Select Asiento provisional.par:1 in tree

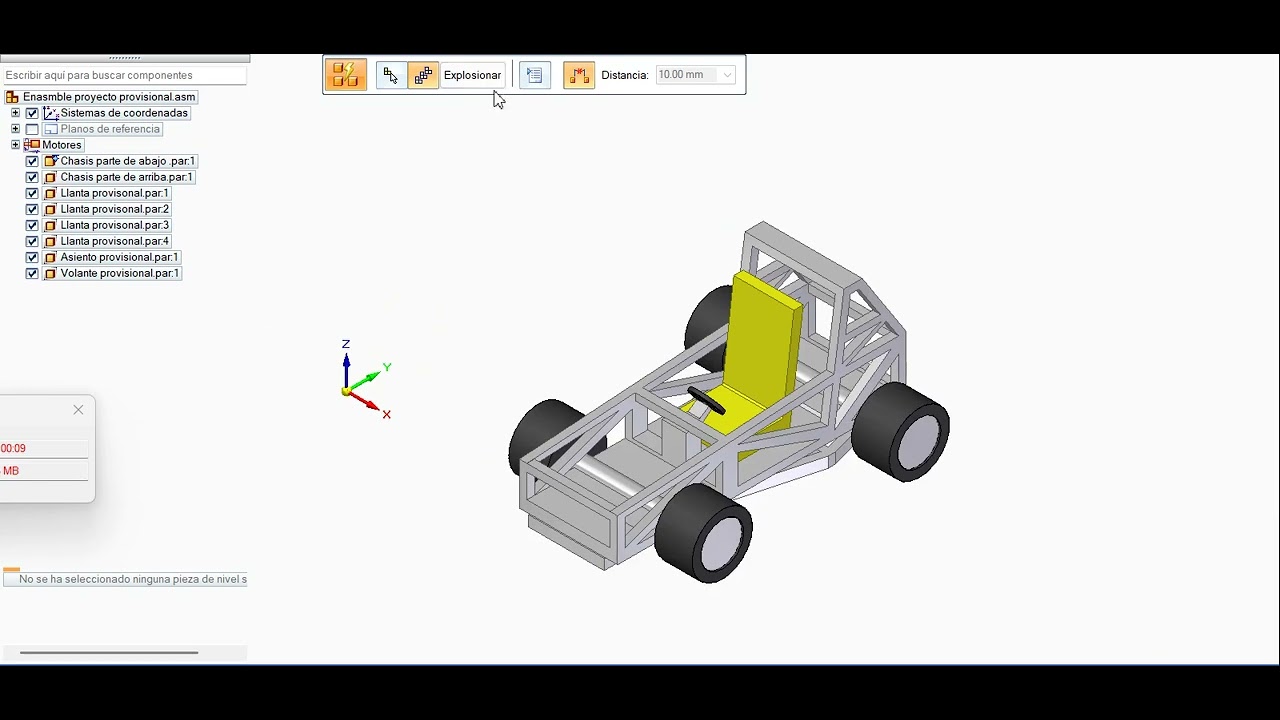coord(120,257)
